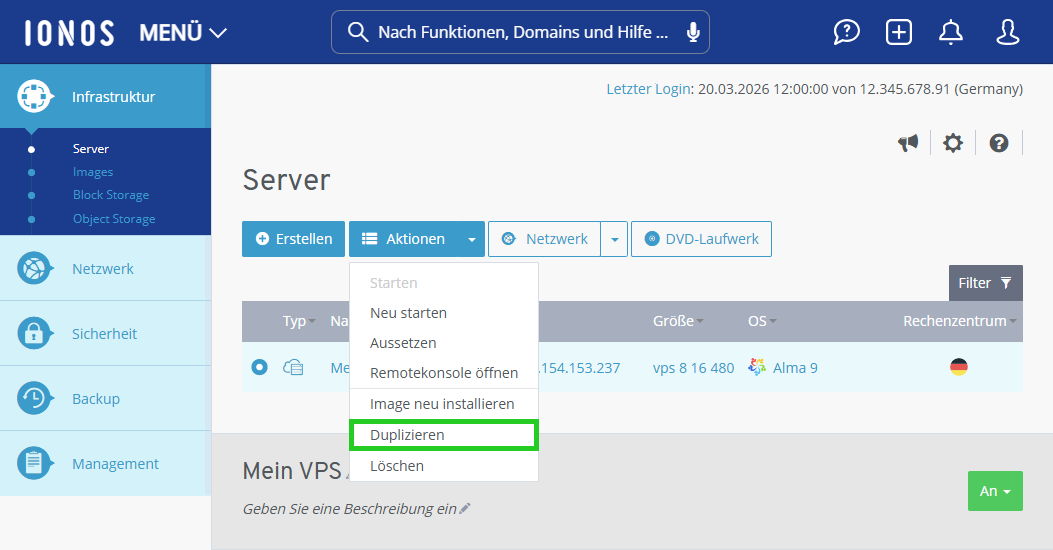Click the Sicherheit padlock icon

pos(34,334)
